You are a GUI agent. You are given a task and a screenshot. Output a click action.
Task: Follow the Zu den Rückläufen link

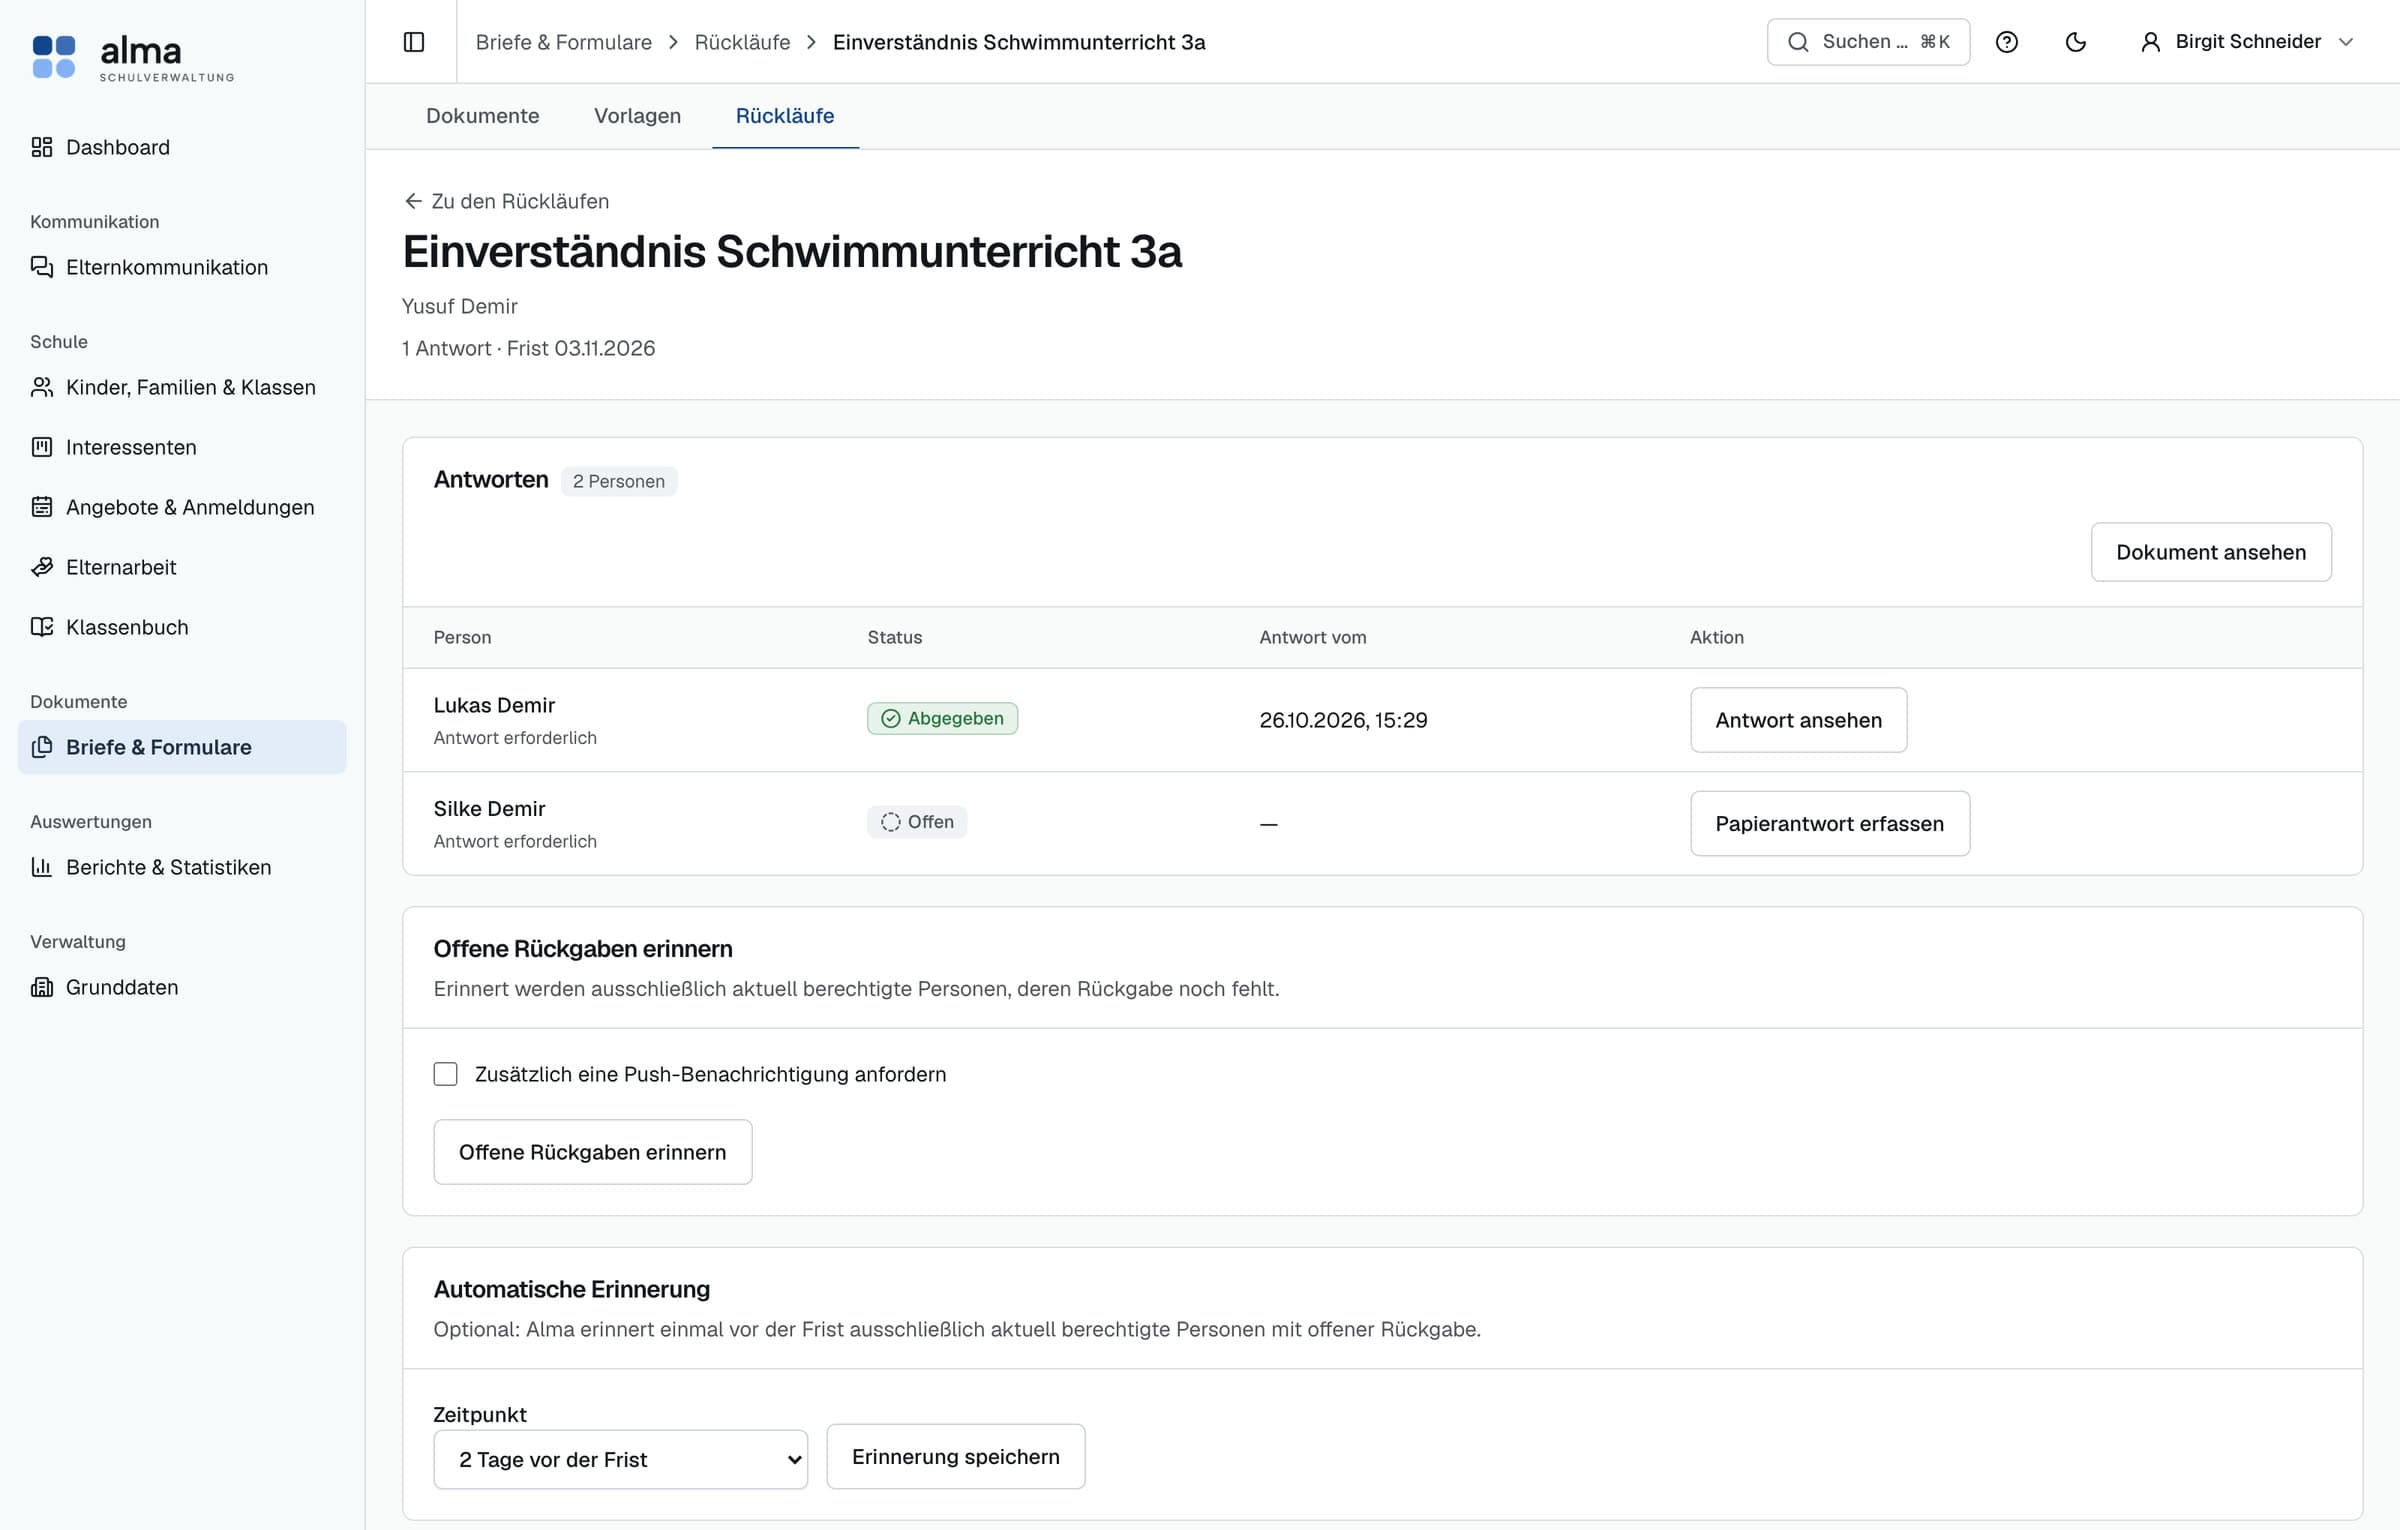point(506,201)
